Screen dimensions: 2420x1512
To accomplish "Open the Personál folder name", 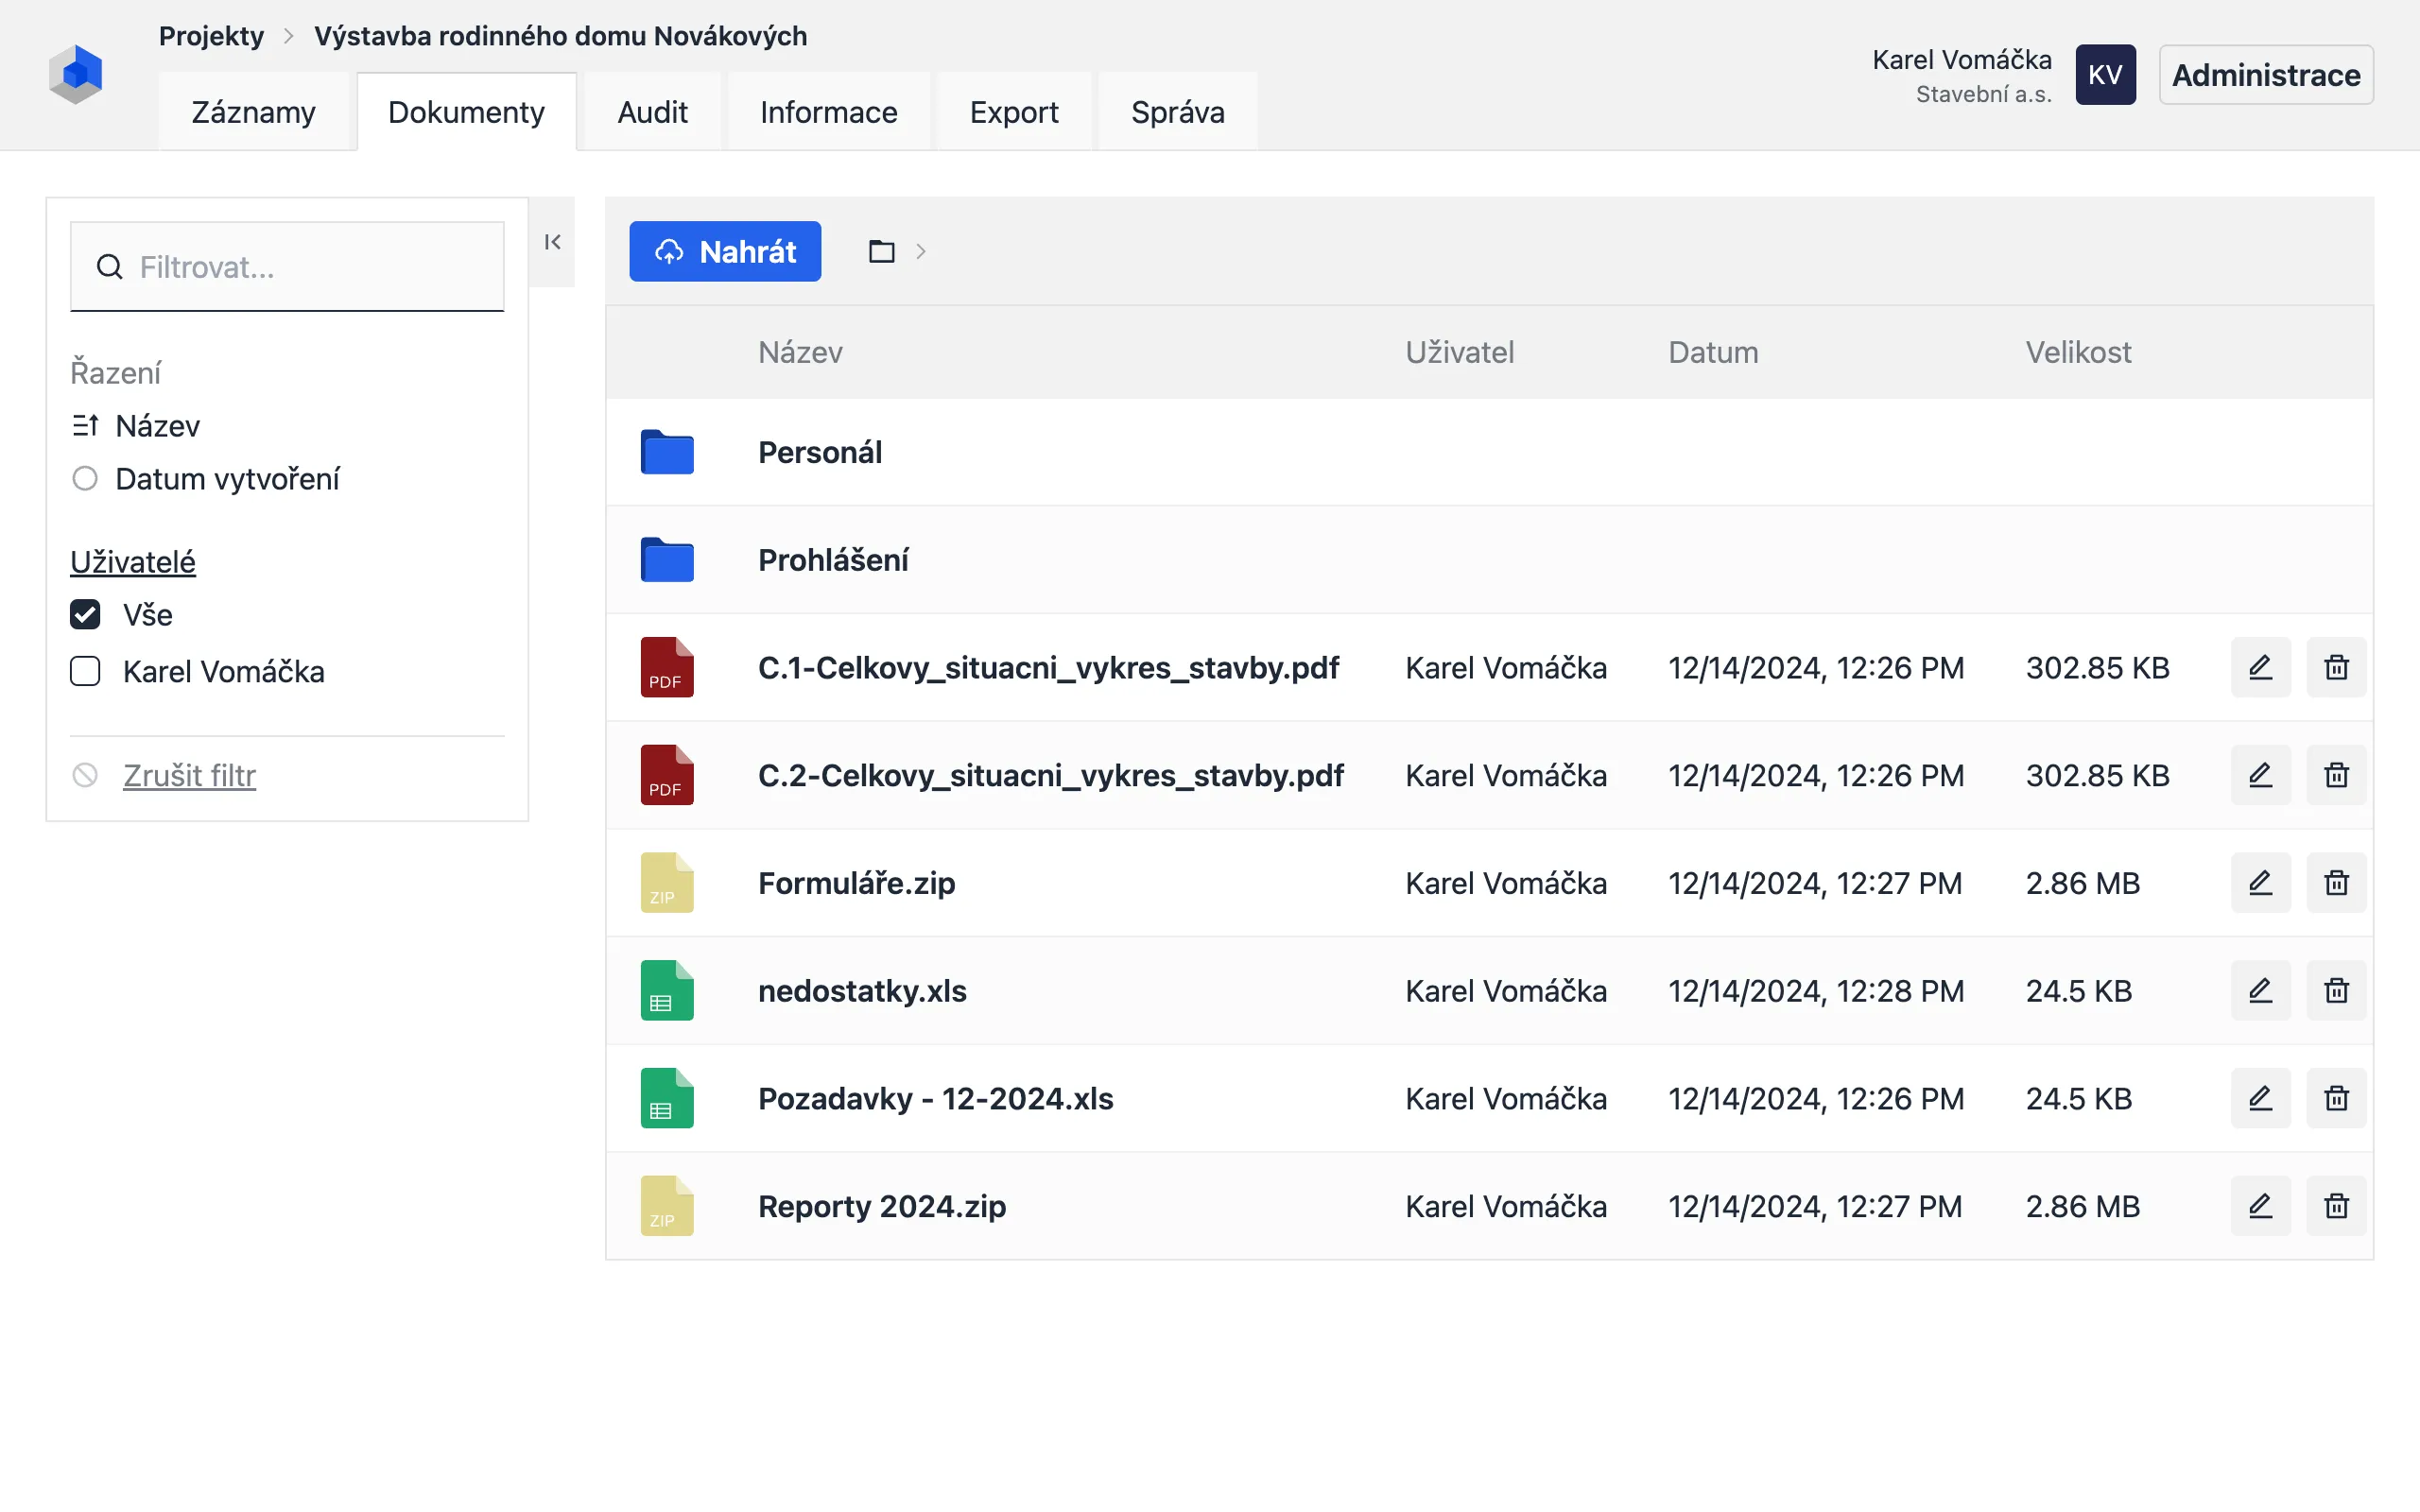I will pyautogui.click(x=820, y=452).
